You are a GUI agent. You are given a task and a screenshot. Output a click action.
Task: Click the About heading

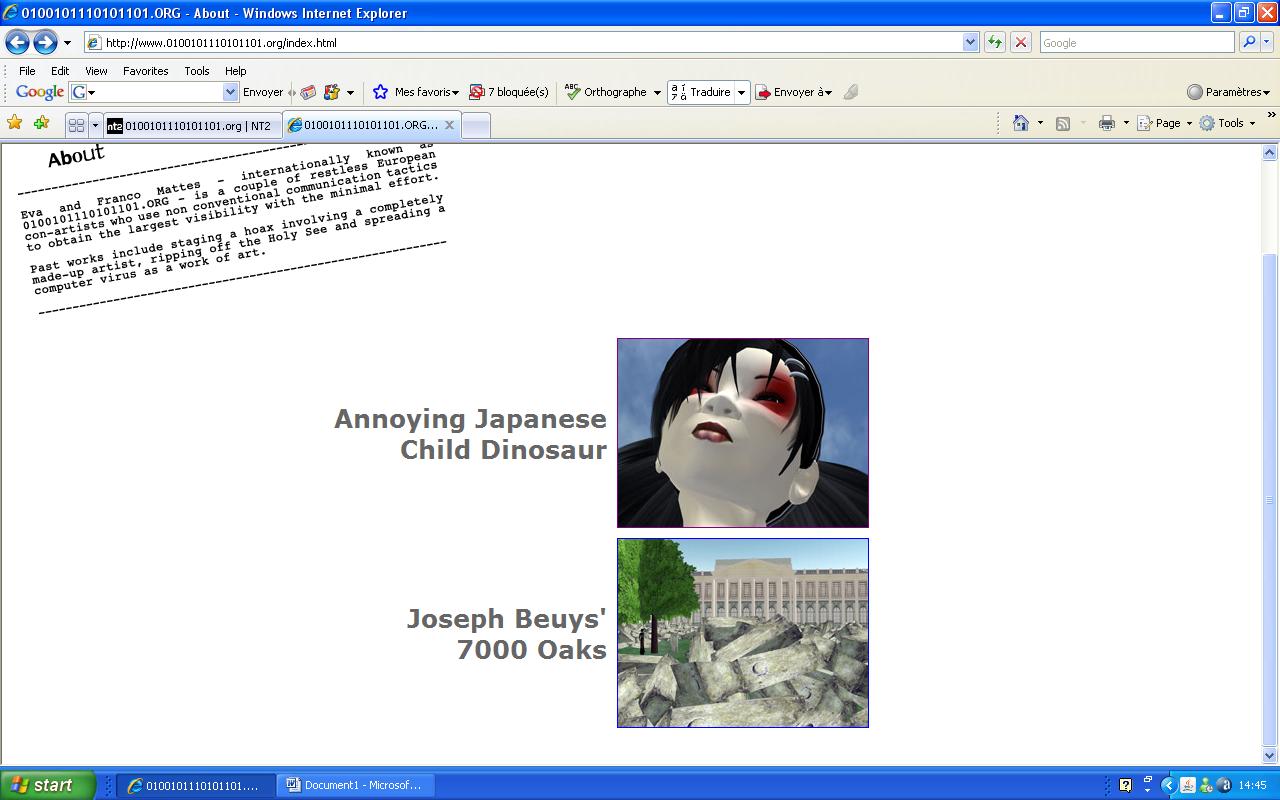pyautogui.click(x=76, y=156)
